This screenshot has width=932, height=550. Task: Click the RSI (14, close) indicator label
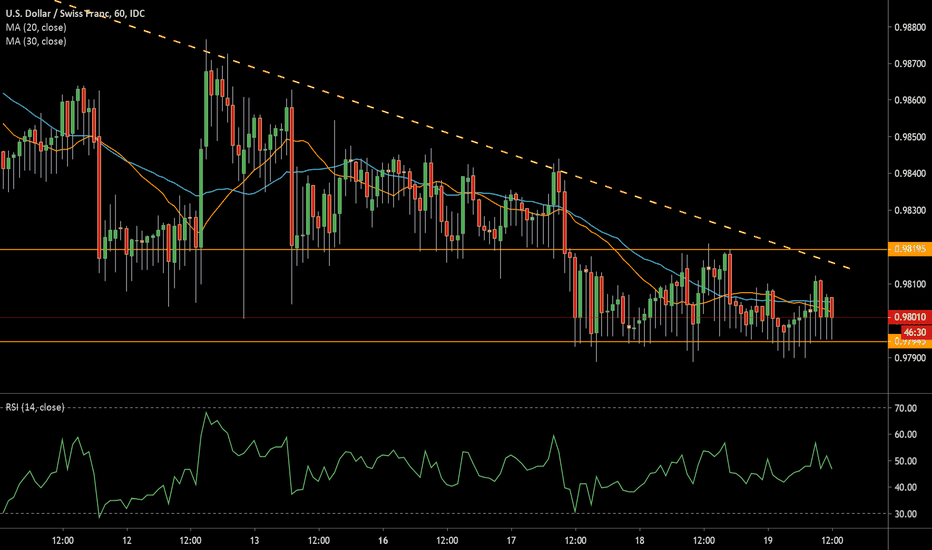(x=39, y=407)
